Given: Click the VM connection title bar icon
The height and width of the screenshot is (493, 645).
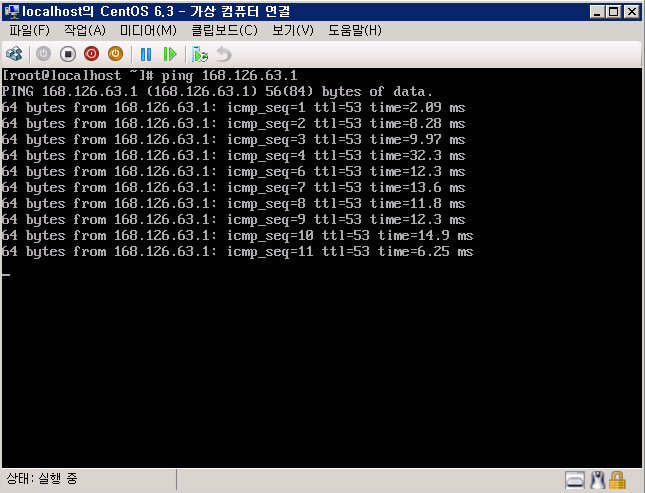Looking at the screenshot, I should tap(12, 11).
